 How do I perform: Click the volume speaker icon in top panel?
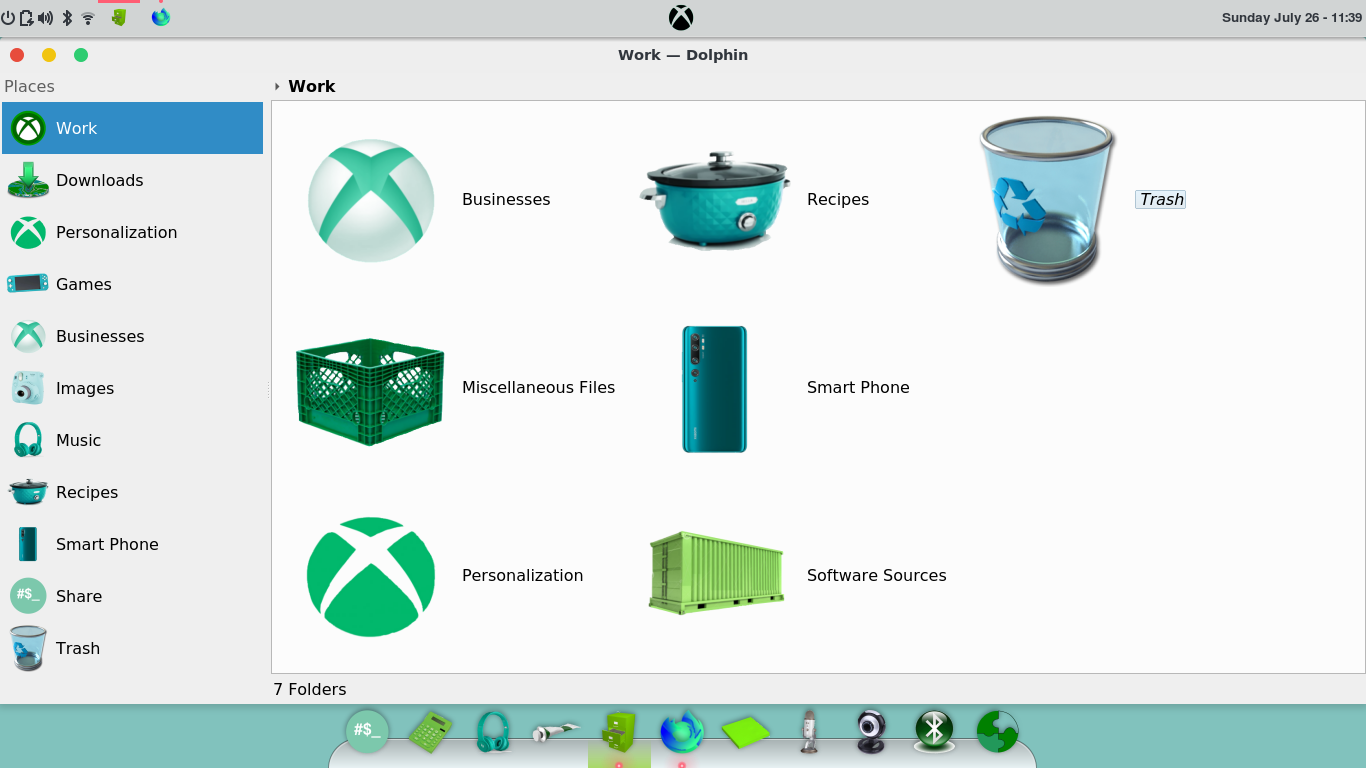pos(45,18)
